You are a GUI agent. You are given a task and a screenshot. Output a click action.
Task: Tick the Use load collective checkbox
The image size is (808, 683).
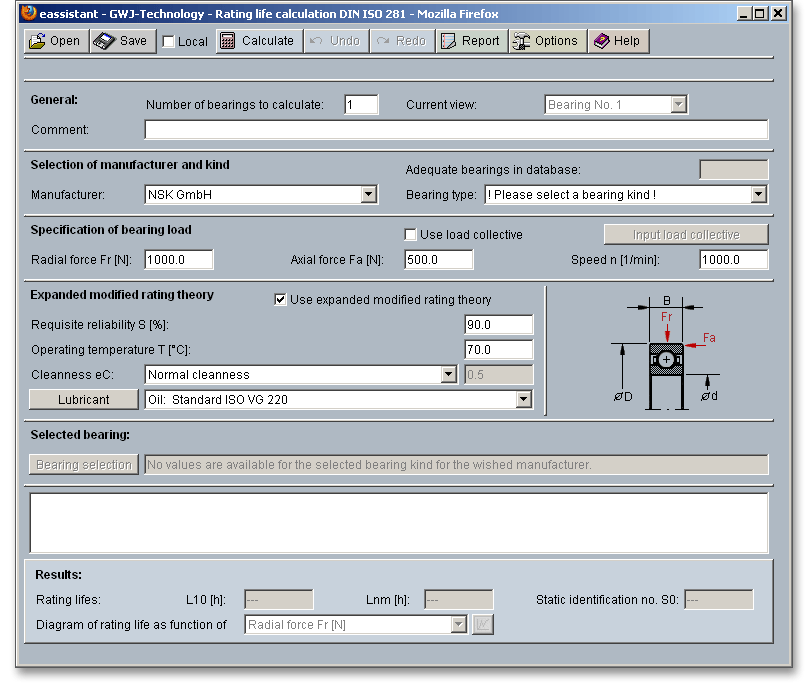[x=410, y=235]
